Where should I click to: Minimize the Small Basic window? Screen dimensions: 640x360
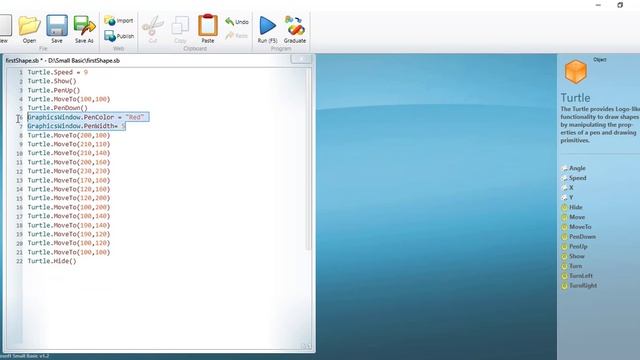(x=598, y=5)
